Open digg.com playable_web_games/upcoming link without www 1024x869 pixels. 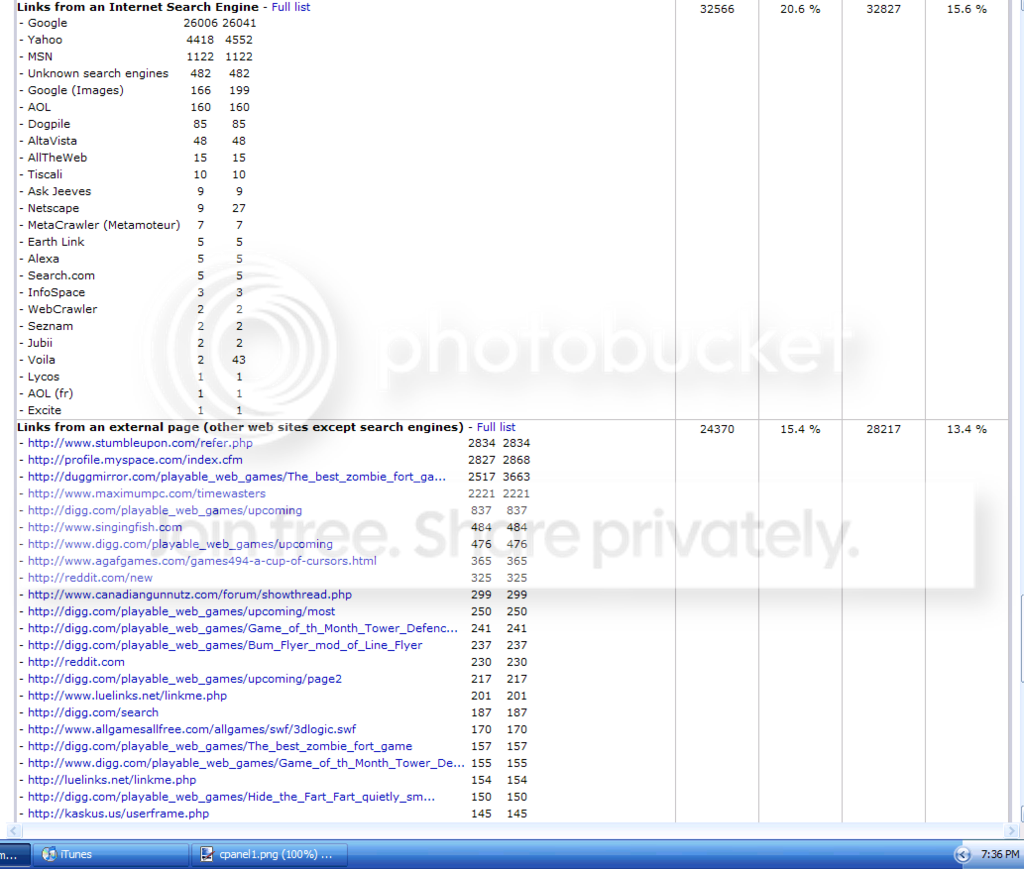click(165, 511)
